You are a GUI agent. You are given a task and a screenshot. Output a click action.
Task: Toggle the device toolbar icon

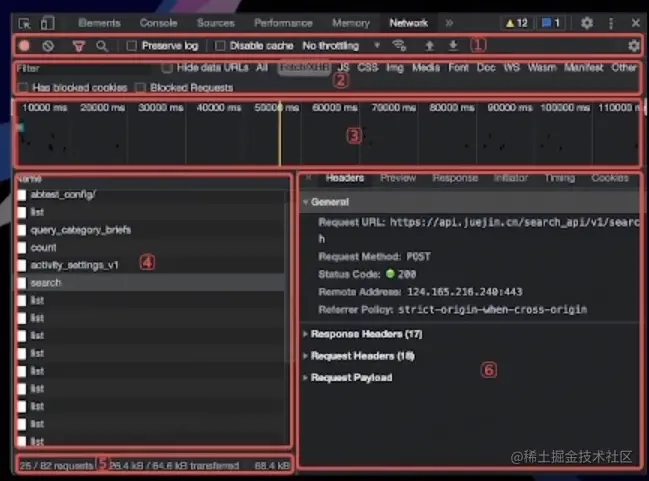47,23
